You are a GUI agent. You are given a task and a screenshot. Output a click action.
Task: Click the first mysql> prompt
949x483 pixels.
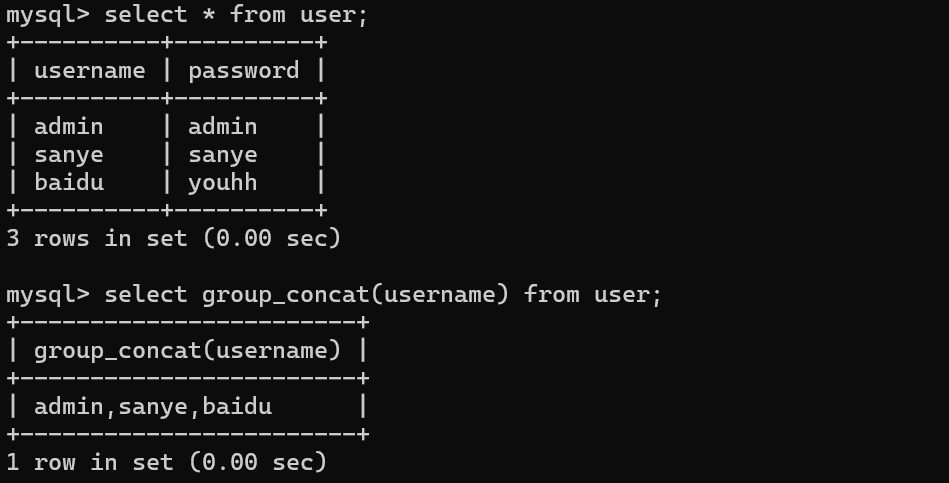pos(47,15)
